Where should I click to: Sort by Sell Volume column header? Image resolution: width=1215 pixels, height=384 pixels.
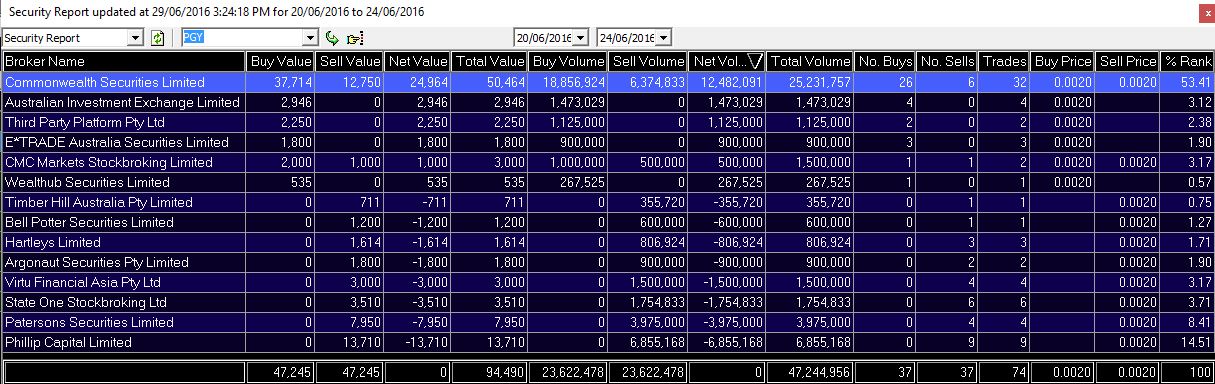tap(648, 61)
